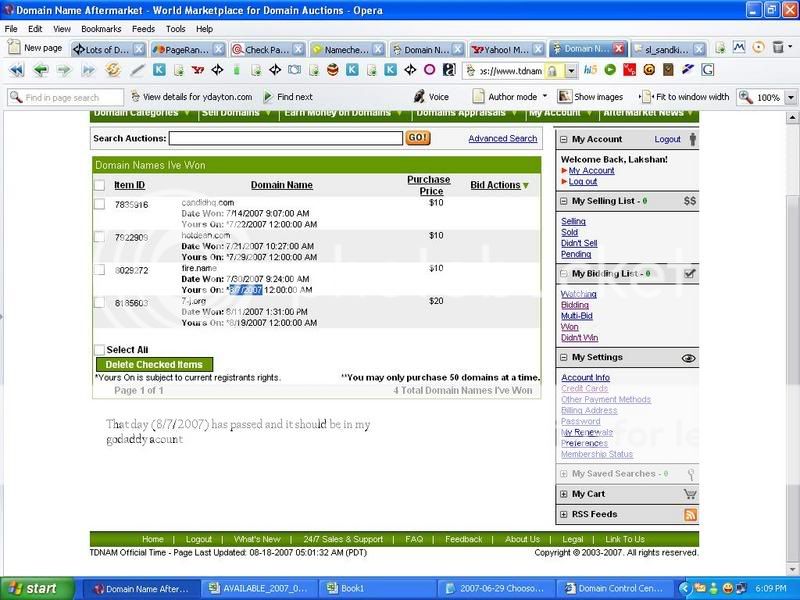Click the chart icon right of the tabs
Image resolution: width=800 pixels, height=600 pixels.
[739, 47]
